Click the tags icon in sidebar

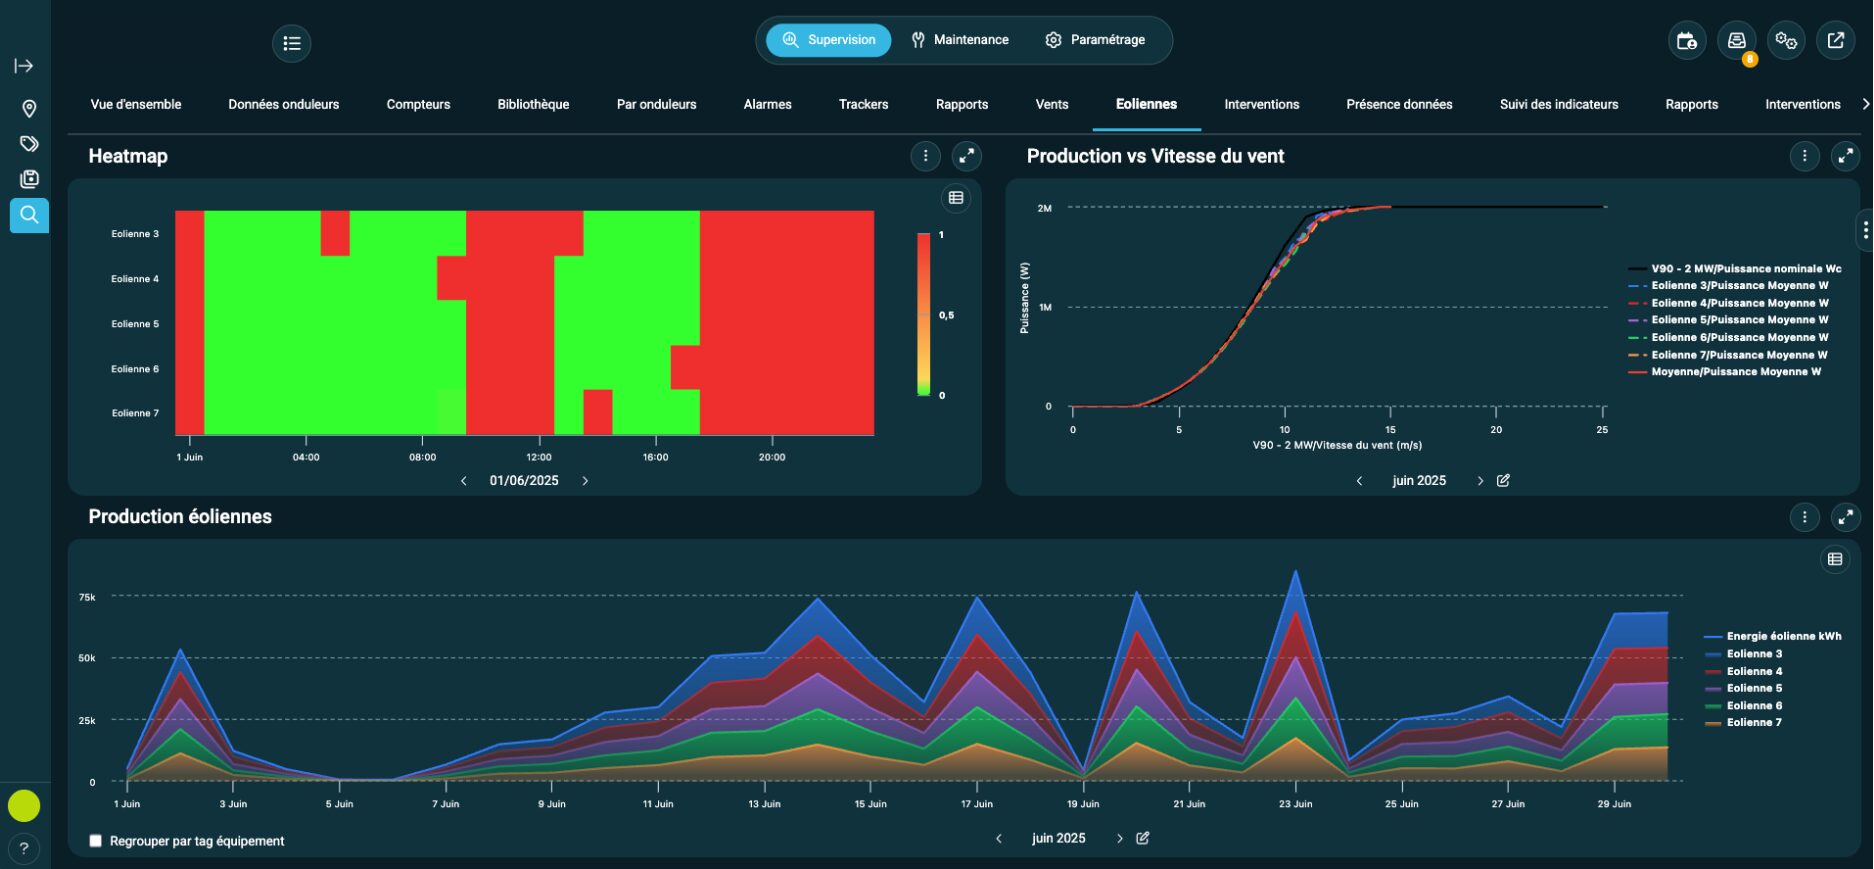click(29, 144)
